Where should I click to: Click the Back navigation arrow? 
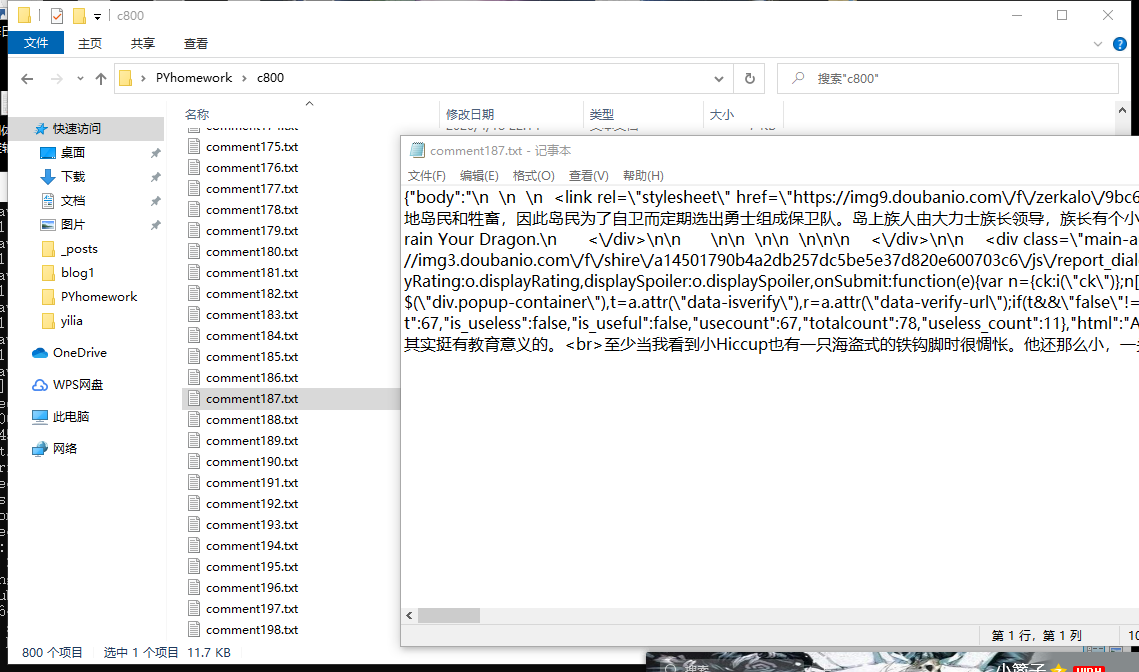click(x=27, y=78)
